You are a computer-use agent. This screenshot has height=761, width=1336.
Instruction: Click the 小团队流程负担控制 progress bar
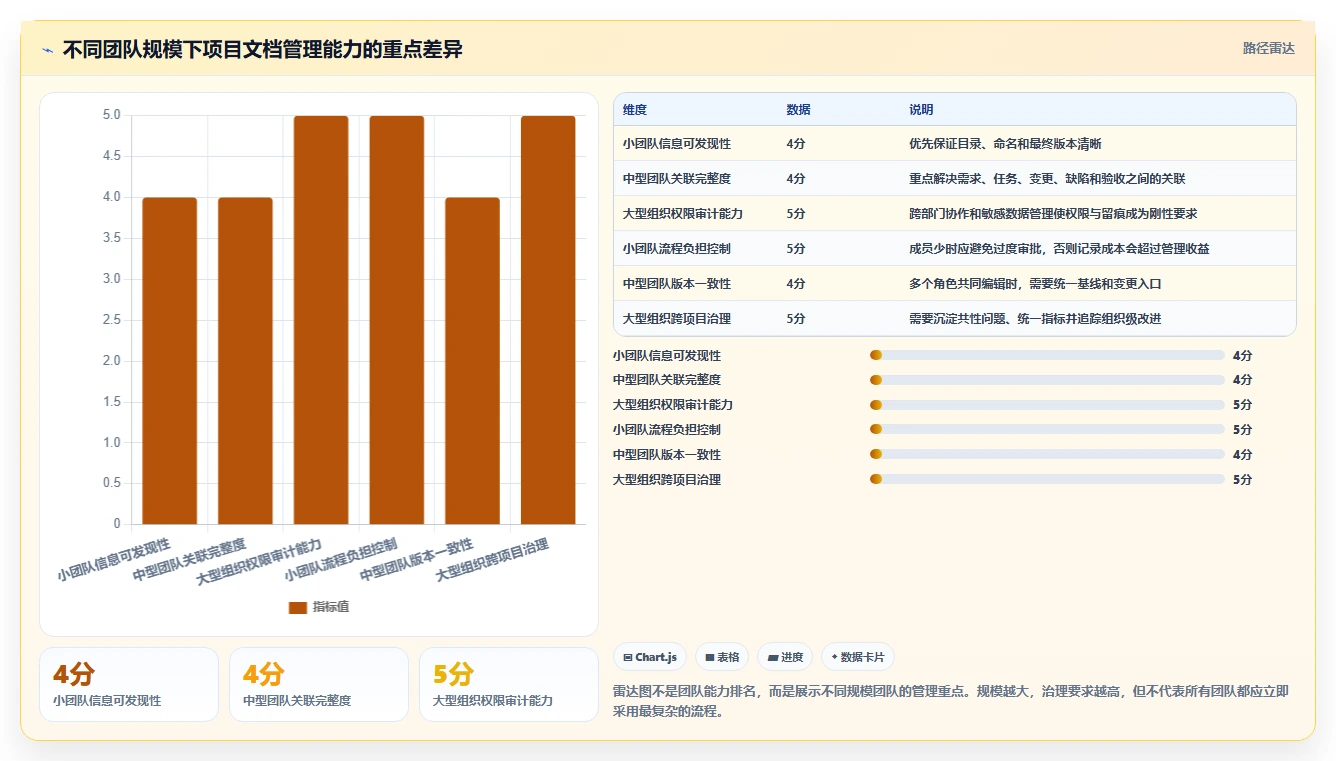tap(1047, 430)
